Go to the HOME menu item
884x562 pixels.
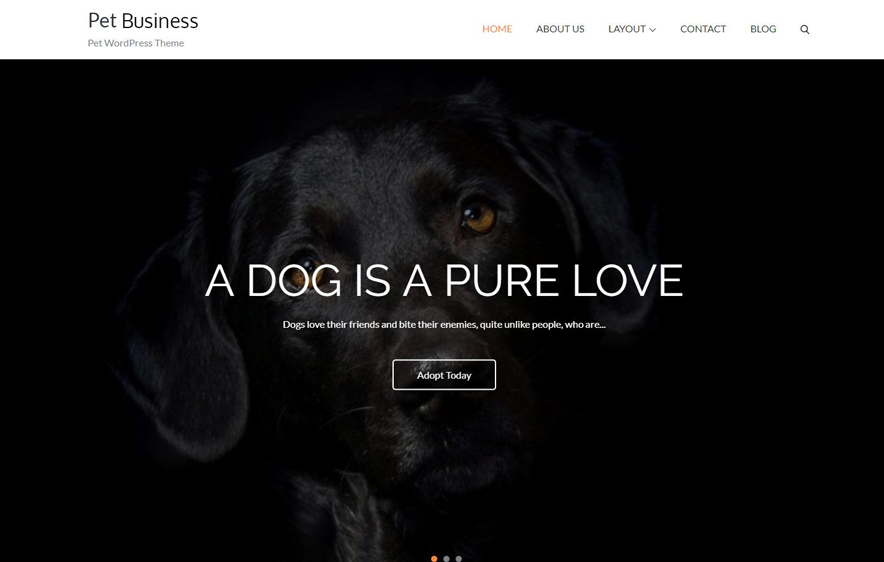[x=497, y=29]
